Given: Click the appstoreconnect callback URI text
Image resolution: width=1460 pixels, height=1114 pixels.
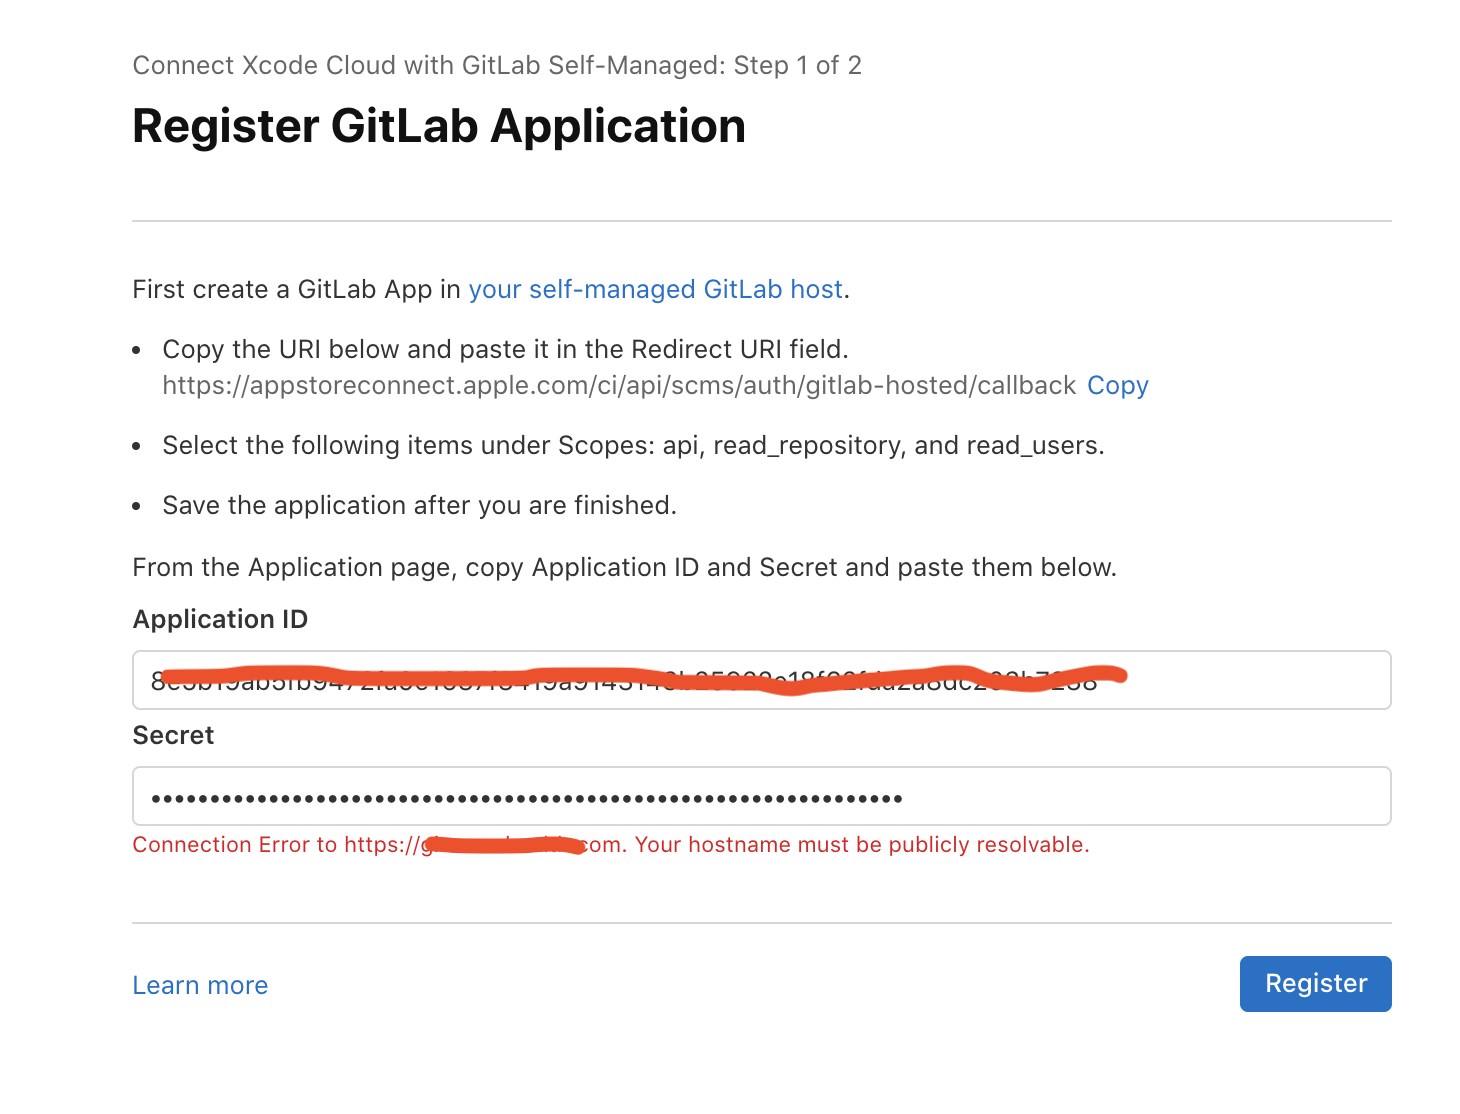Looking at the screenshot, I should point(618,386).
